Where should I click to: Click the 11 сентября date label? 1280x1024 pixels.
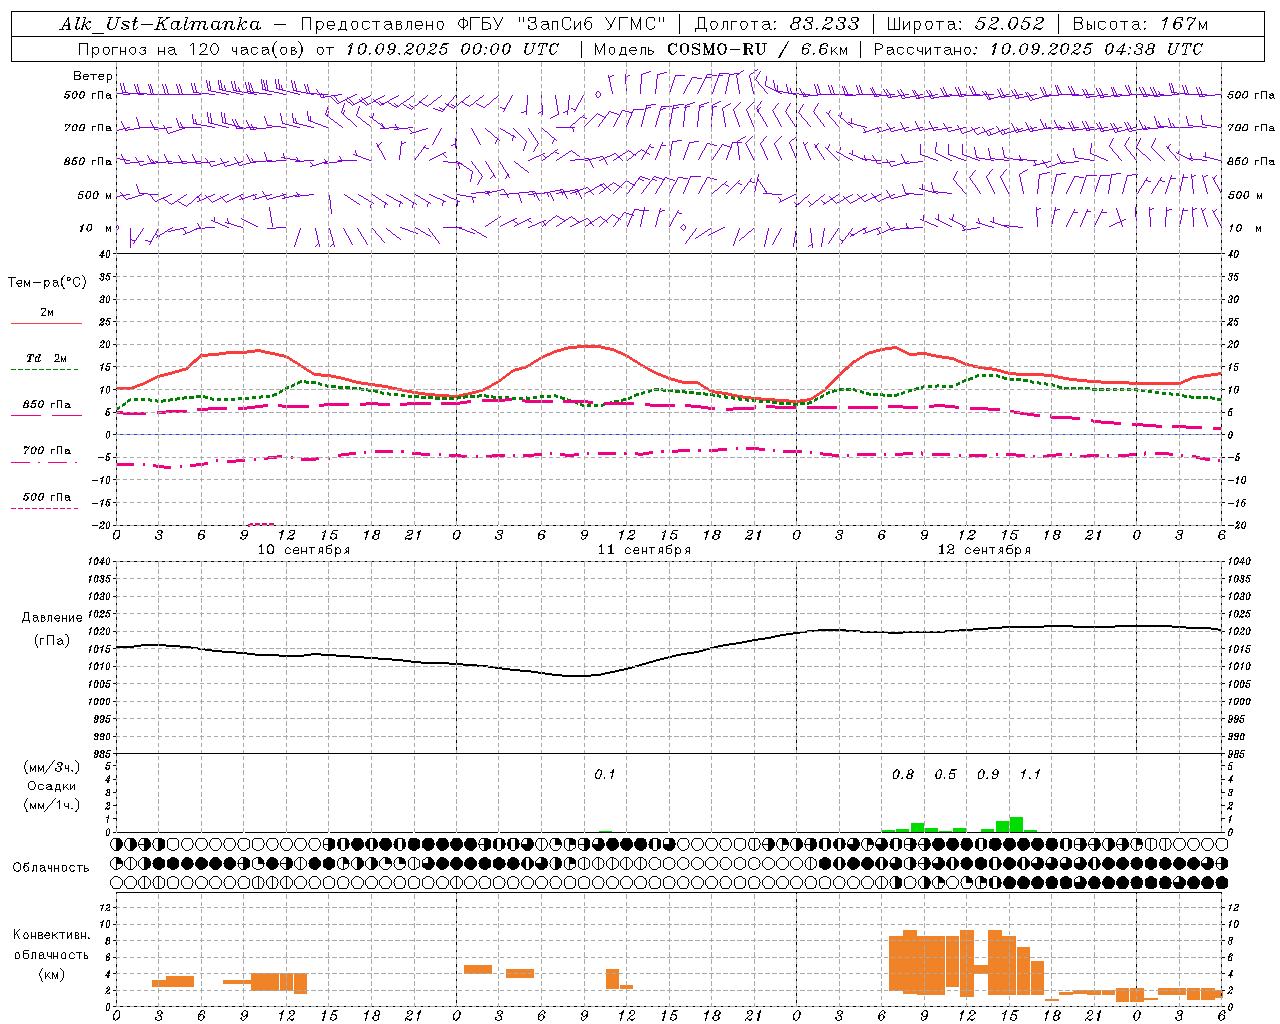[644, 550]
